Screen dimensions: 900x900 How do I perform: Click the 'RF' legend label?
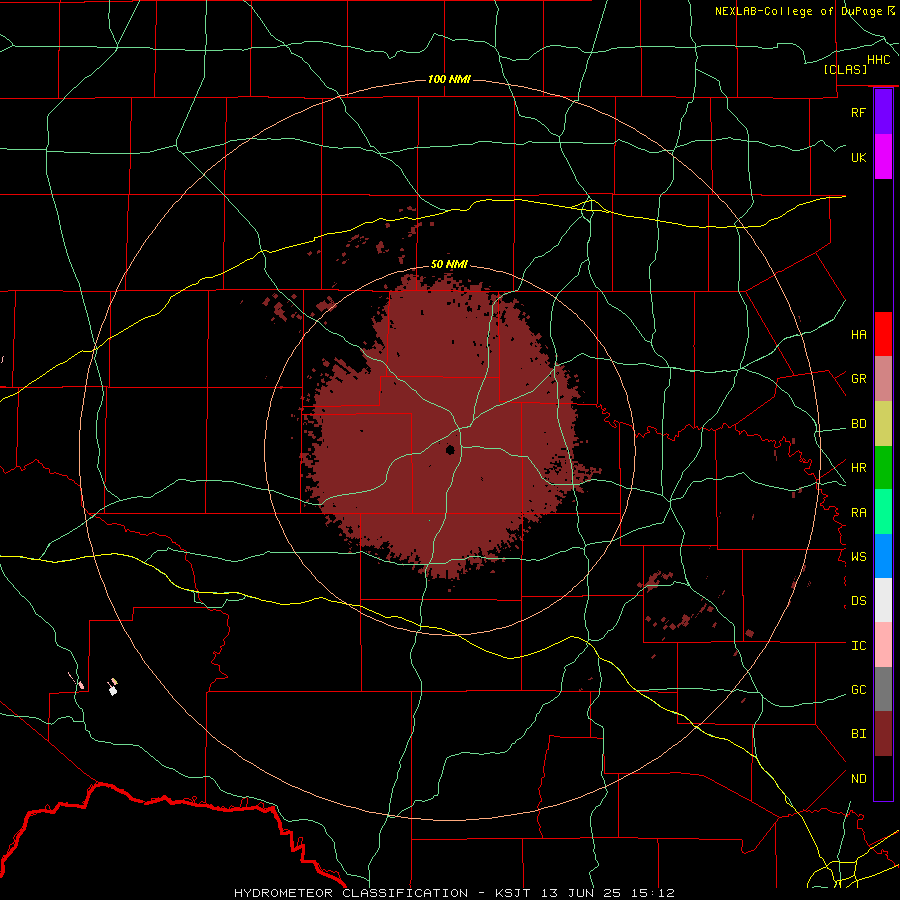(x=858, y=112)
